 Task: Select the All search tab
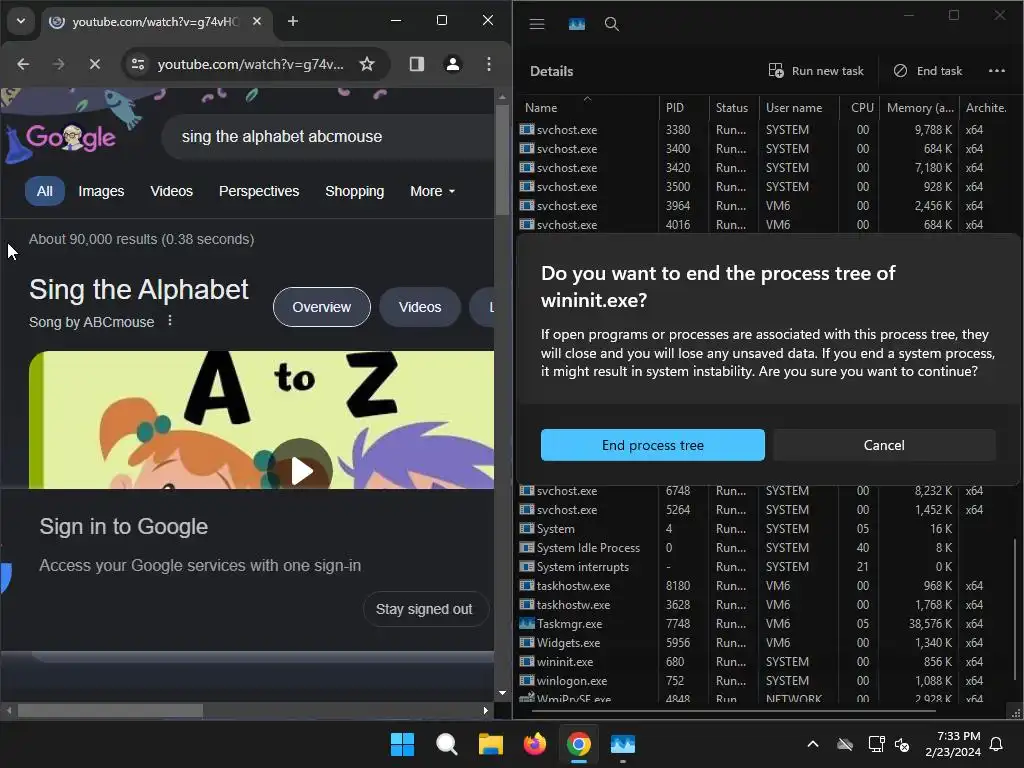pos(44,191)
